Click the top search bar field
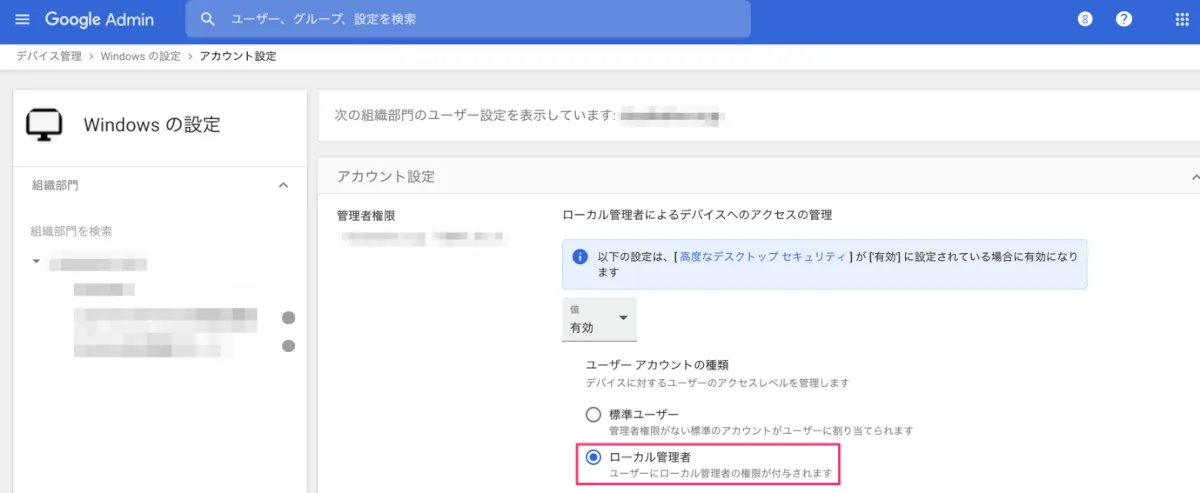 click(x=468, y=19)
